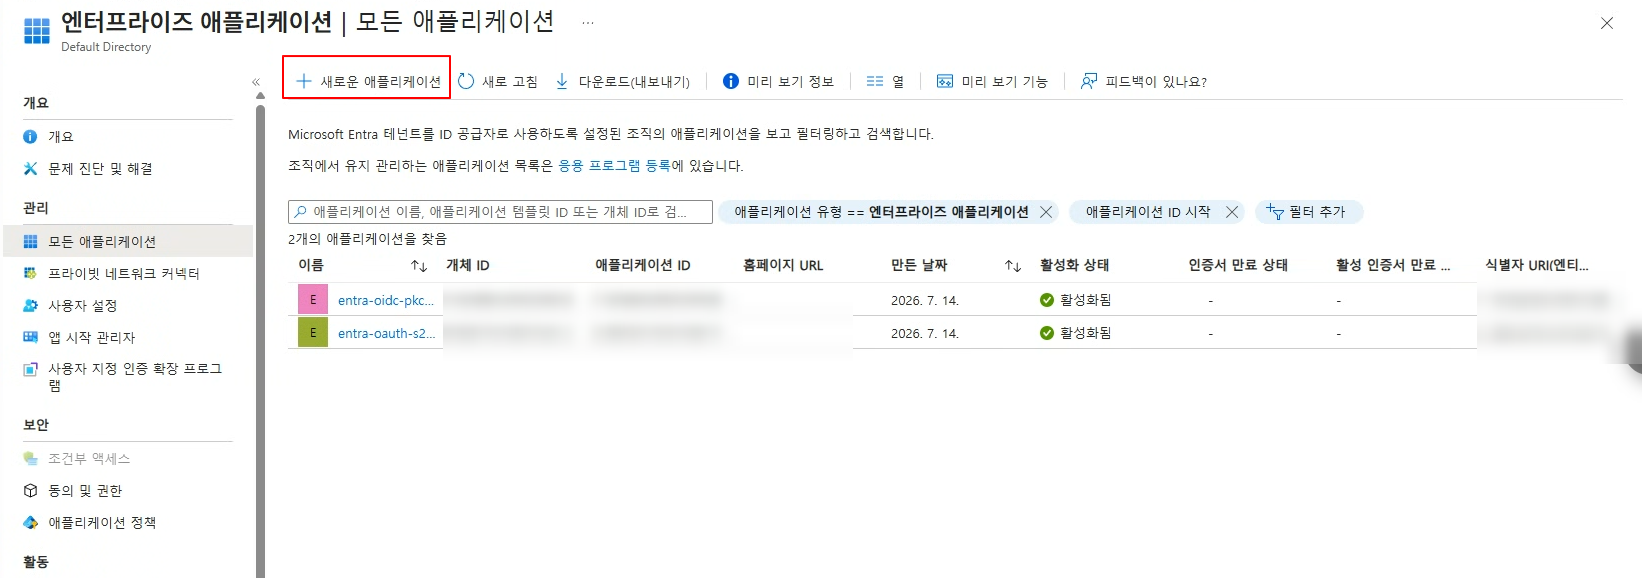Viewport: 1642px width, 578px height.
Task: Collapse the sidebar with double chevron
Action: click(x=256, y=82)
